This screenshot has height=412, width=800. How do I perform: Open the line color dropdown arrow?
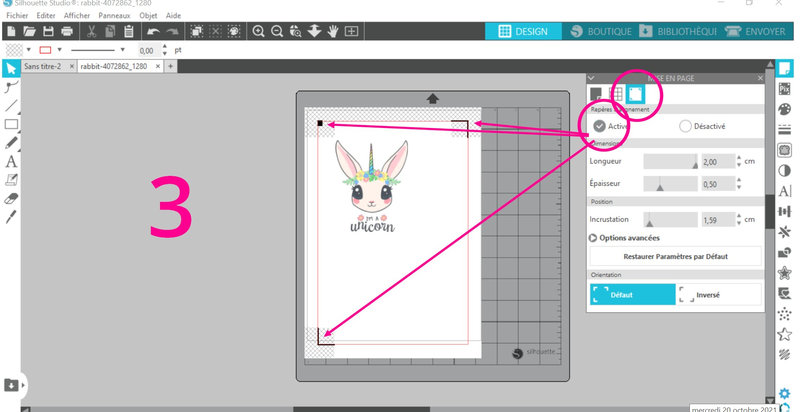click(x=61, y=50)
